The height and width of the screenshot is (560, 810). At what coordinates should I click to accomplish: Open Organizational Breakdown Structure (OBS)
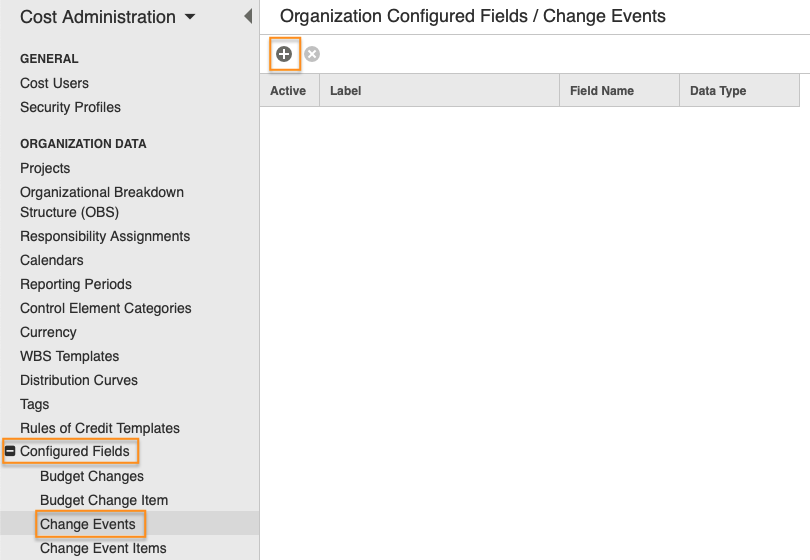tap(102, 202)
